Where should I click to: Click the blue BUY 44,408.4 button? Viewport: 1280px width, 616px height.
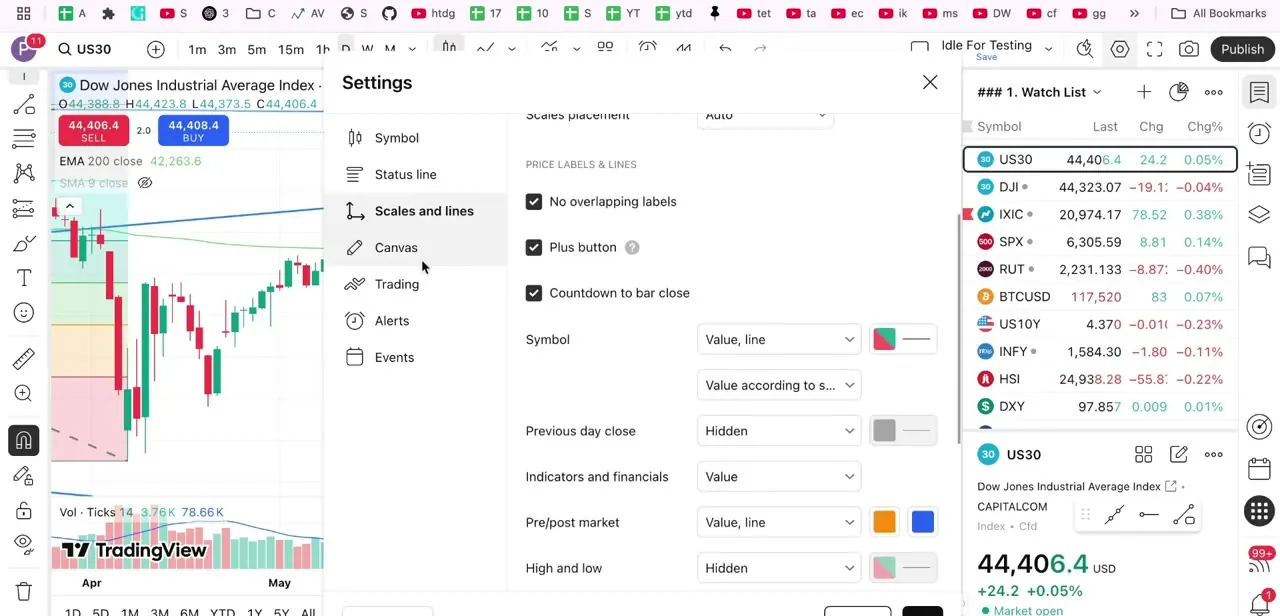click(x=193, y=131)
